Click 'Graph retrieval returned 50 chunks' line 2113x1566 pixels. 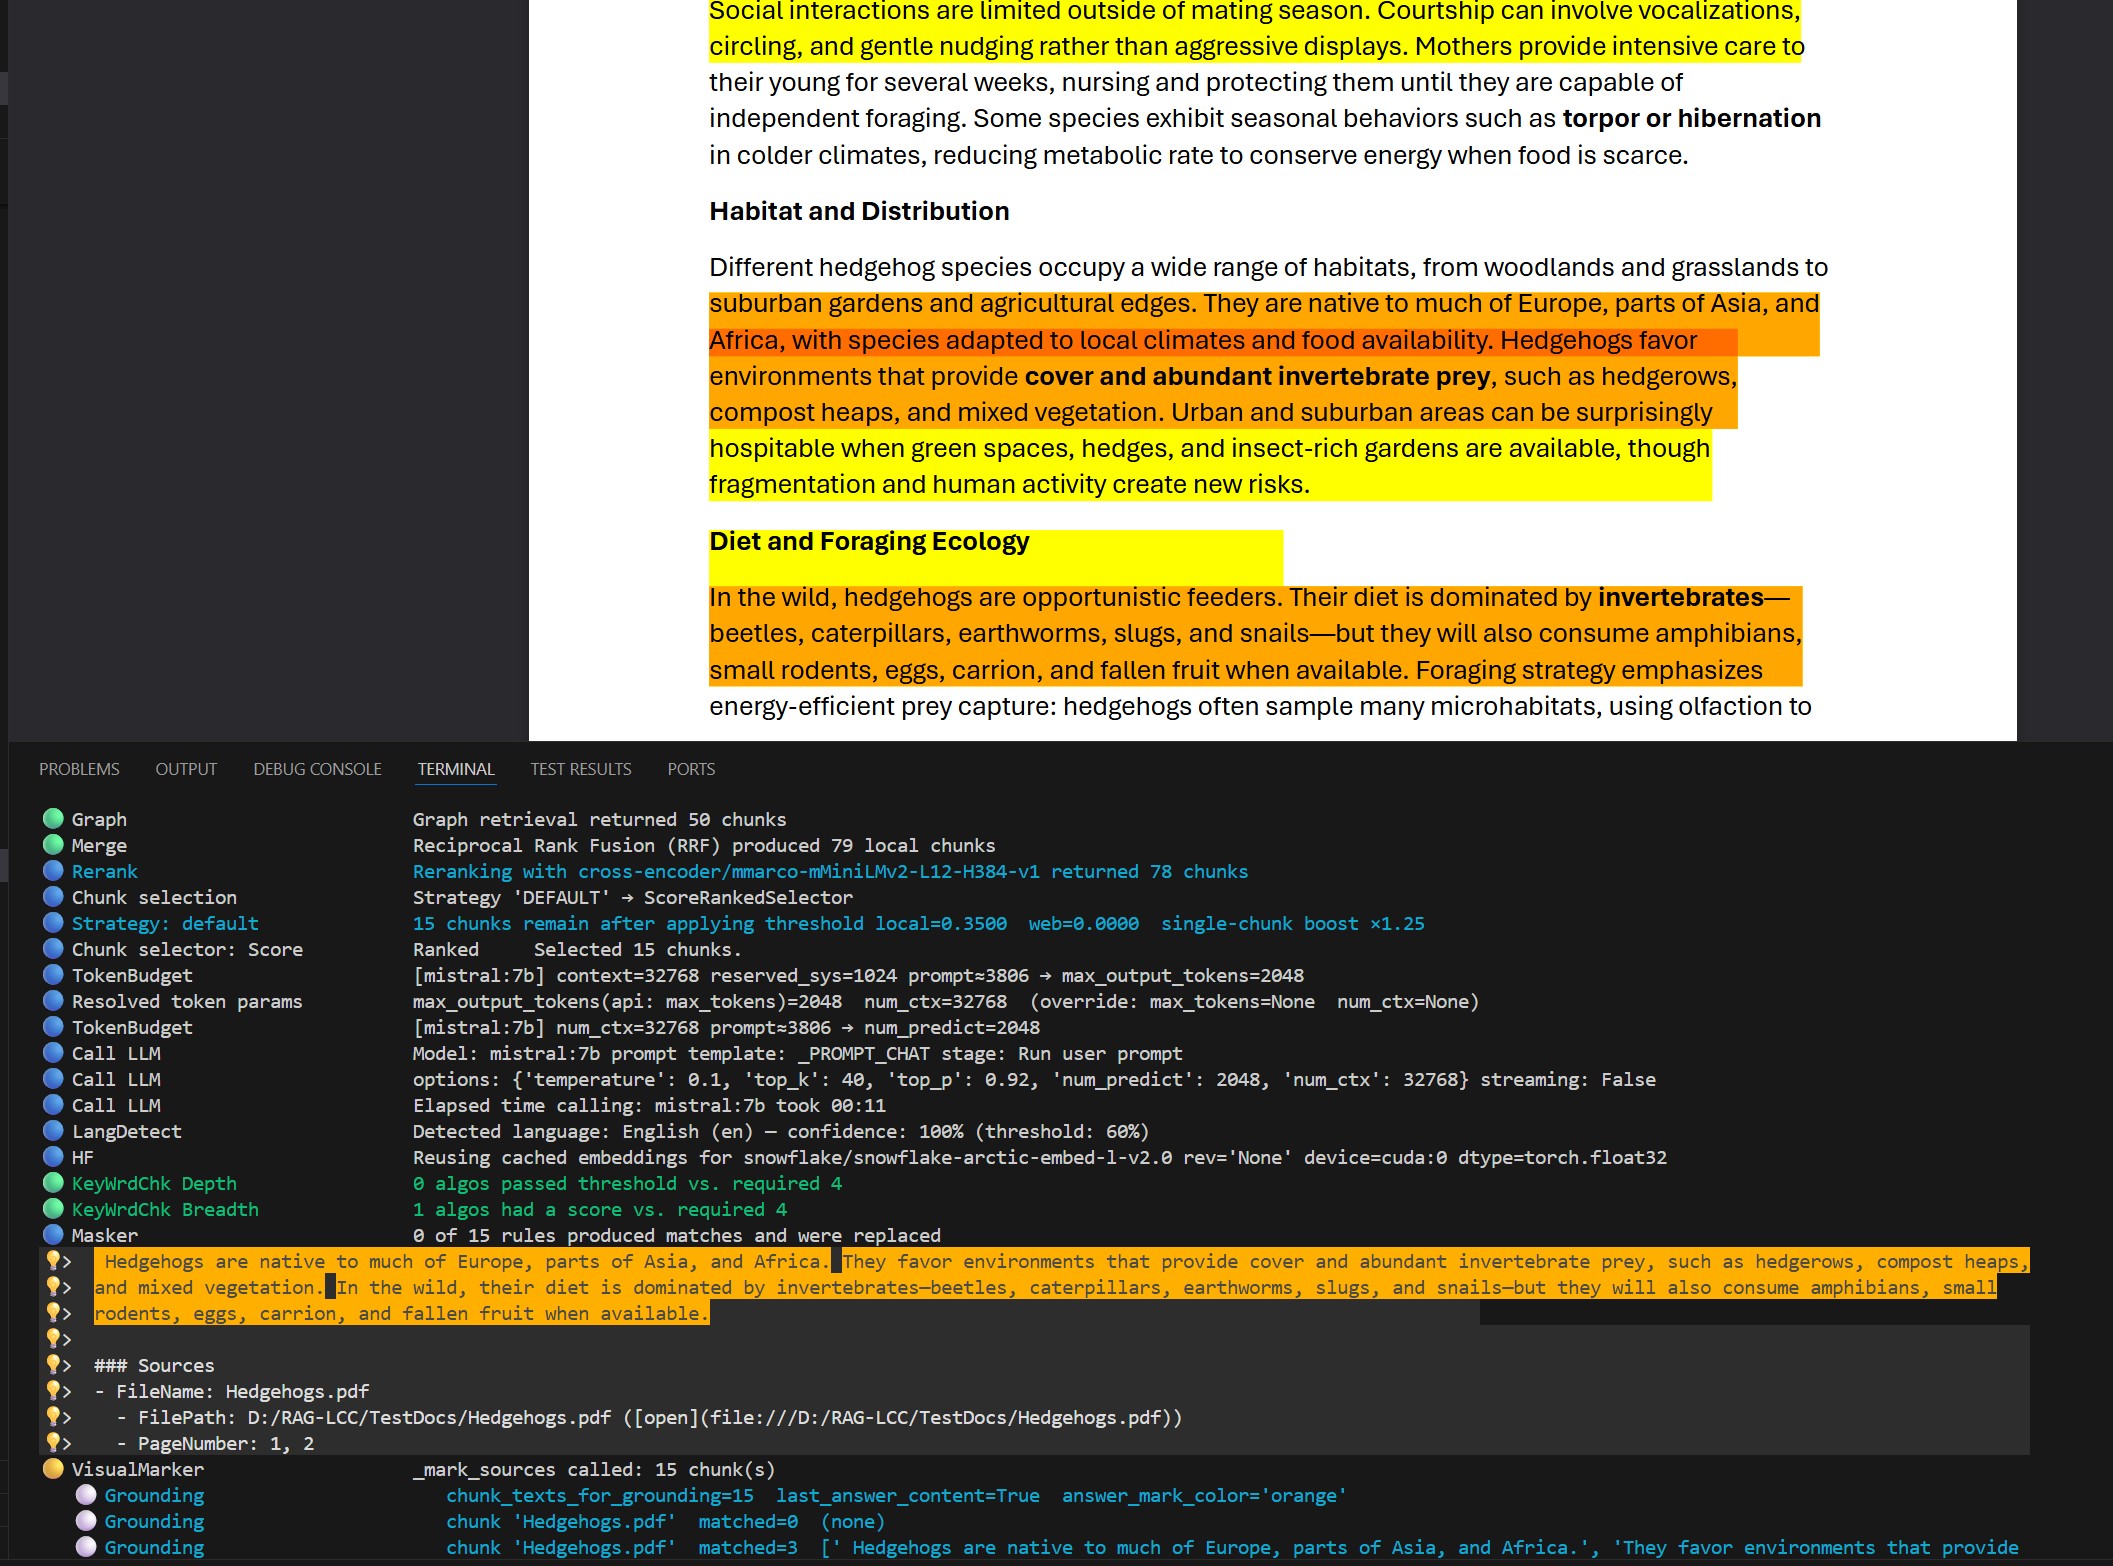pyautogui.click(x=599, y=819)
